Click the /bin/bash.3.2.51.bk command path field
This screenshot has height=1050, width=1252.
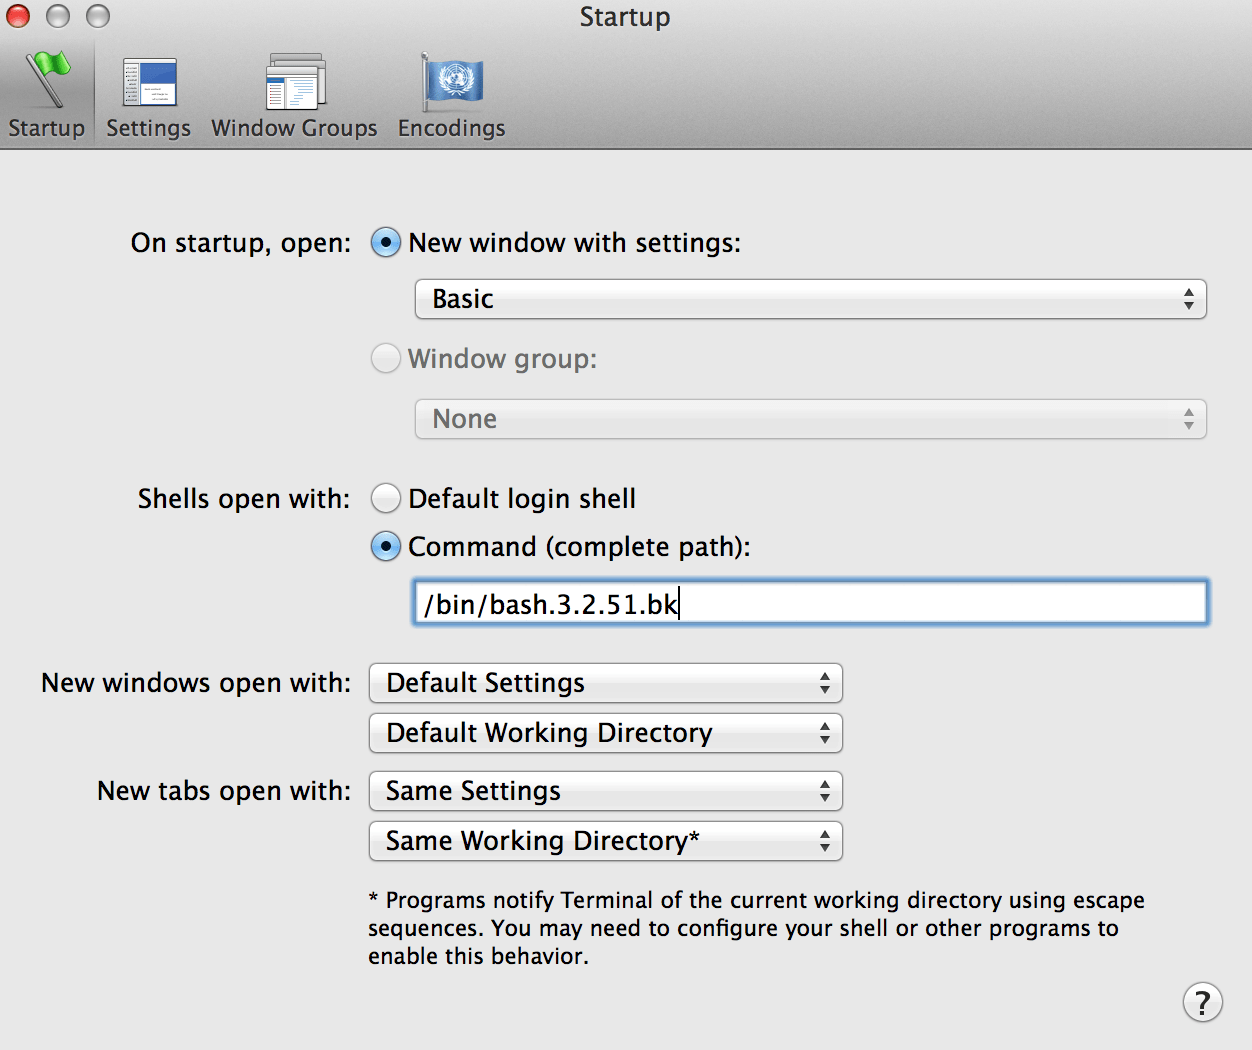811,603
